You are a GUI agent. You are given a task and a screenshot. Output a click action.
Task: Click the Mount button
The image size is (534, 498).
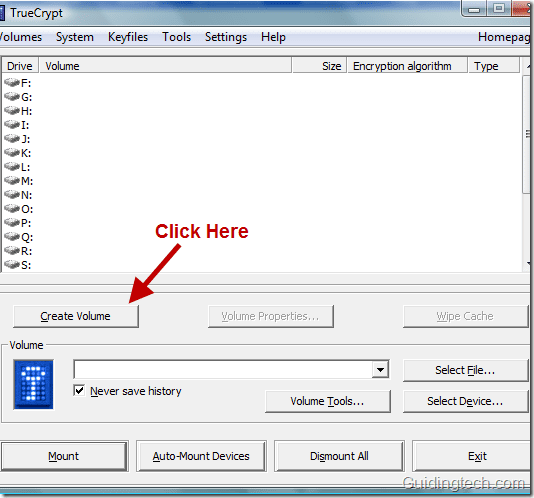[64, 456]
